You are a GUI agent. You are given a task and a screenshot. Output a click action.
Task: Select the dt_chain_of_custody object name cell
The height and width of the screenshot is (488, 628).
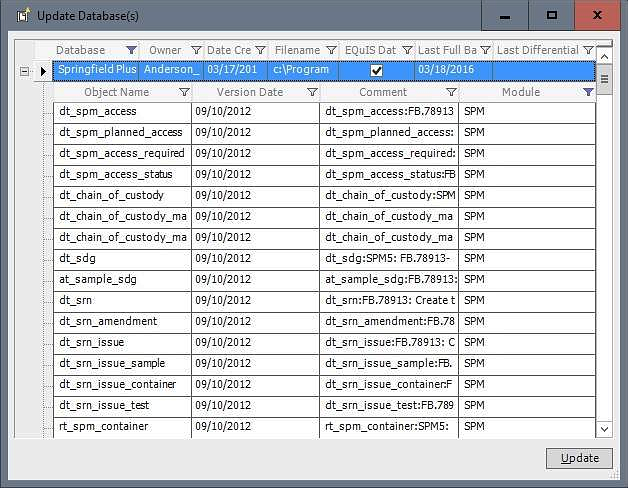pos(120,196)
